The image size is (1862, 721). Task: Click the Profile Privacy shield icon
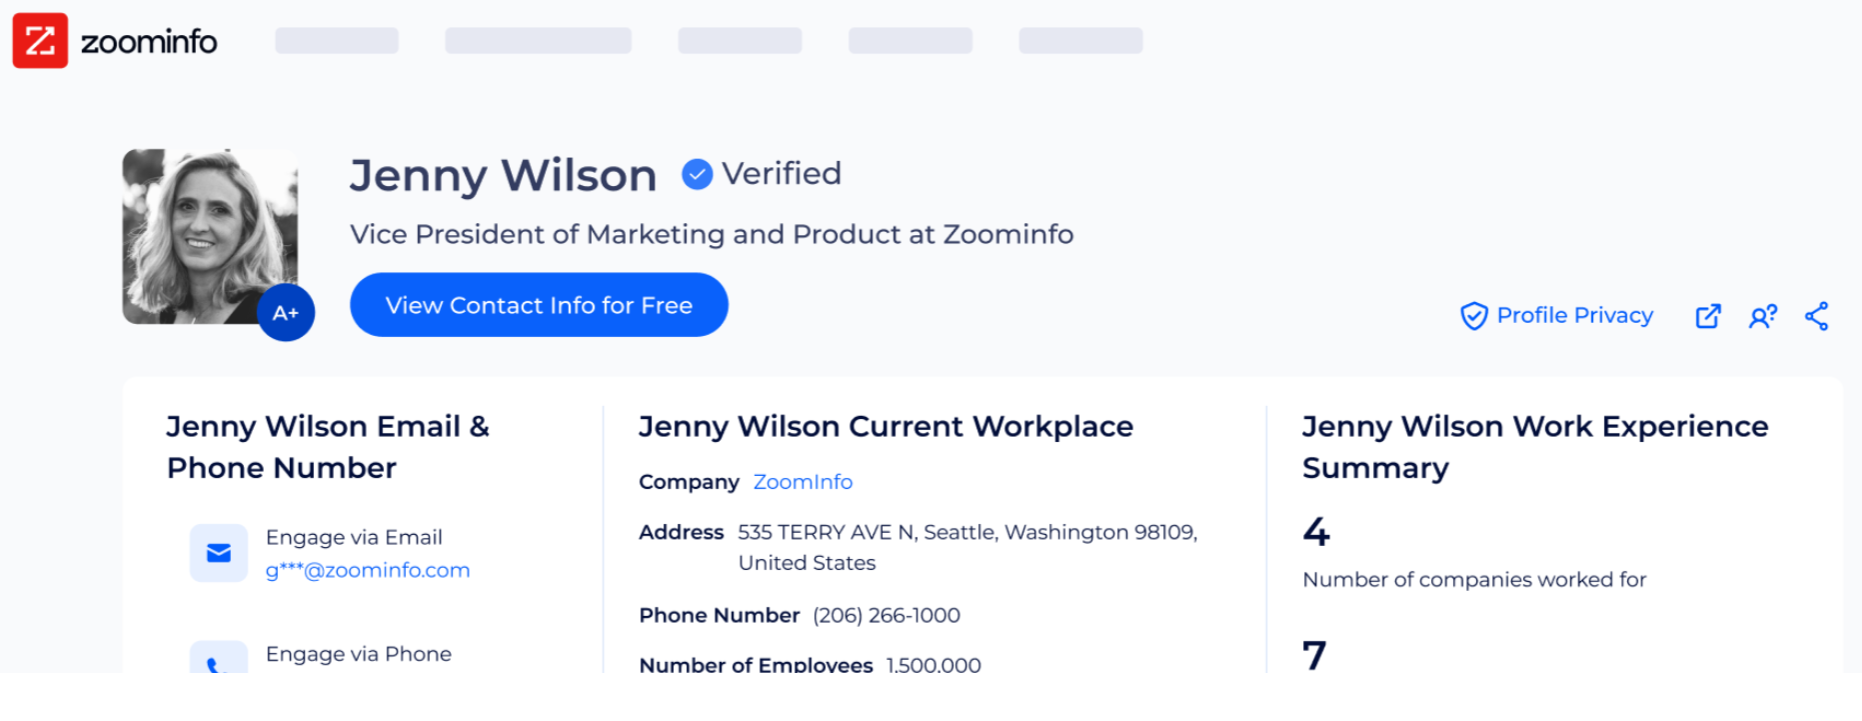click(x=1474, y=316)
